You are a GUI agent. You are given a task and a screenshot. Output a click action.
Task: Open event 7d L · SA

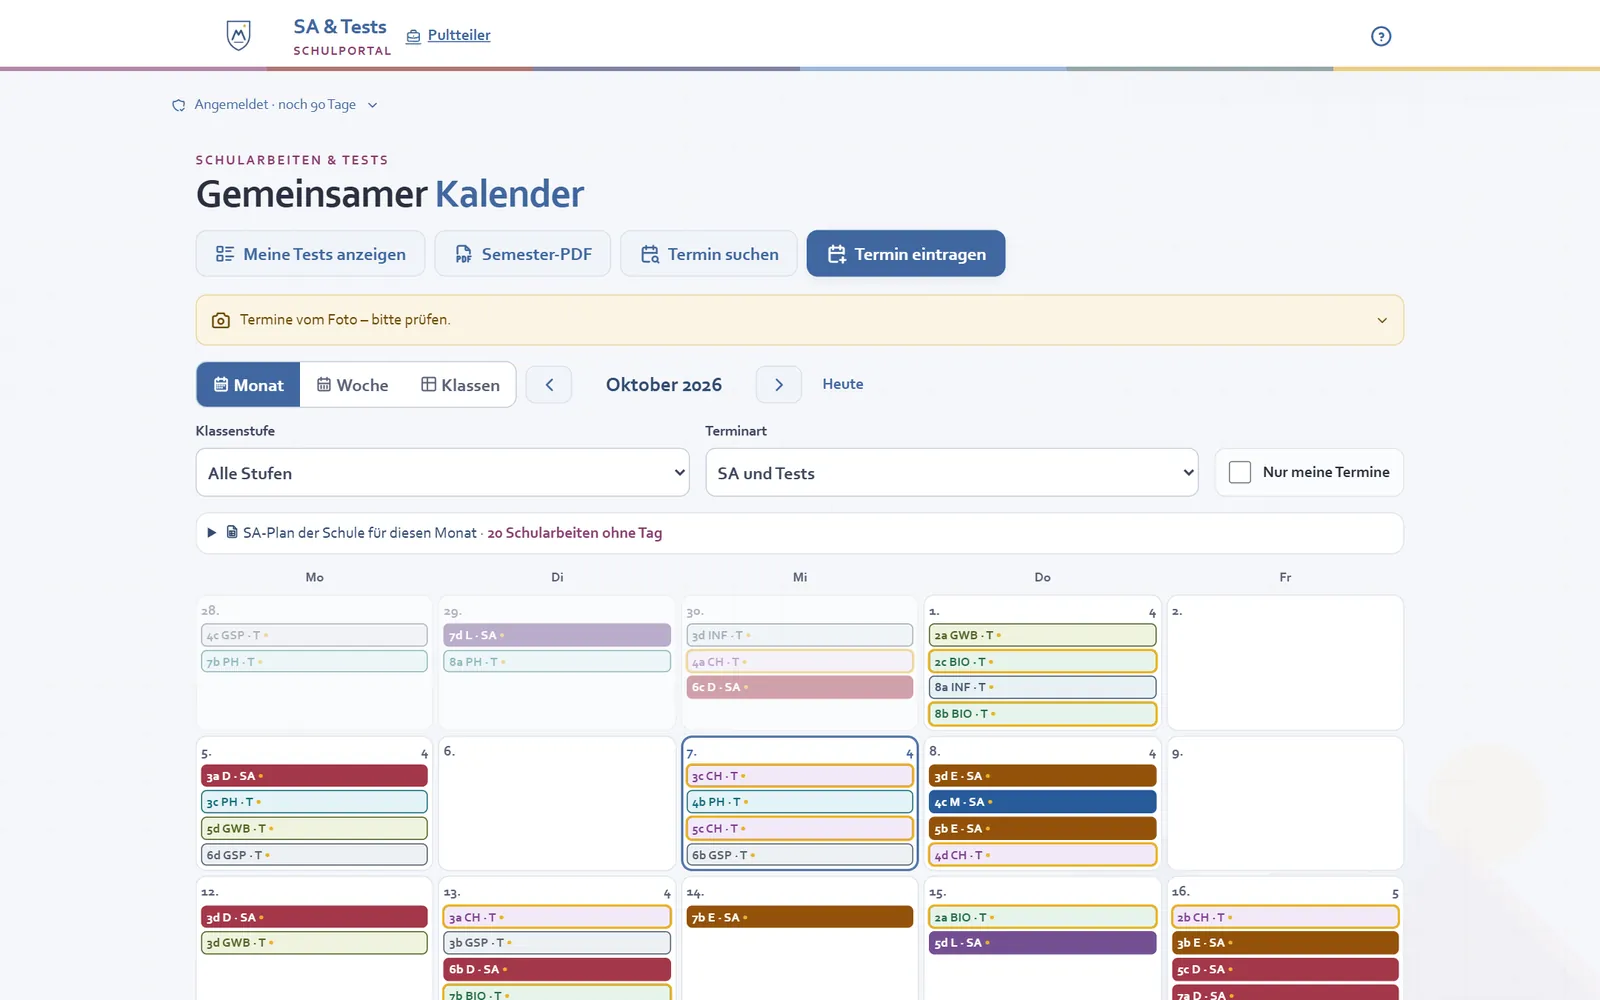coord(557,635)
